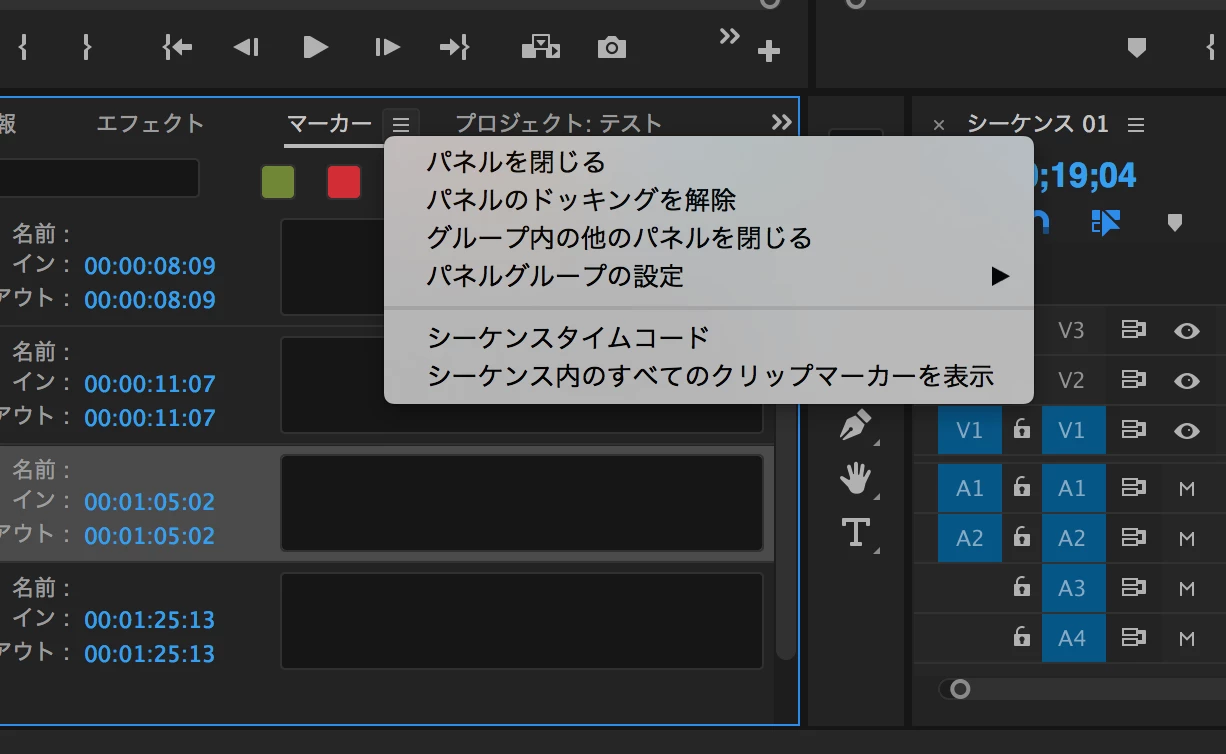This screenshot has width=1226, height=754.
Task: Toggle sync lock on track V2
Action: point(1133,380)
